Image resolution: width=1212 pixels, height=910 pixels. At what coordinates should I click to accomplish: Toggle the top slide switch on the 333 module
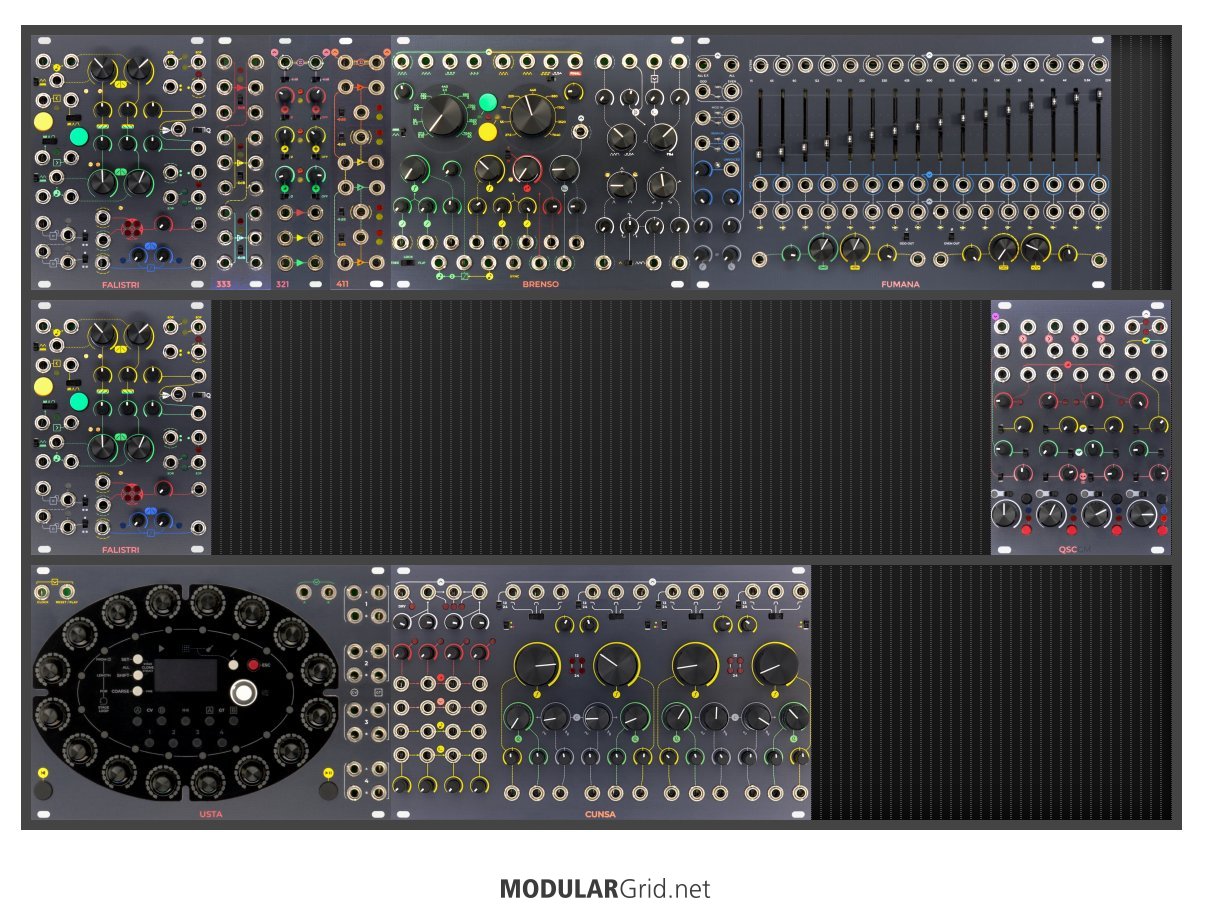pyautogui.click(x=240, y=100)
